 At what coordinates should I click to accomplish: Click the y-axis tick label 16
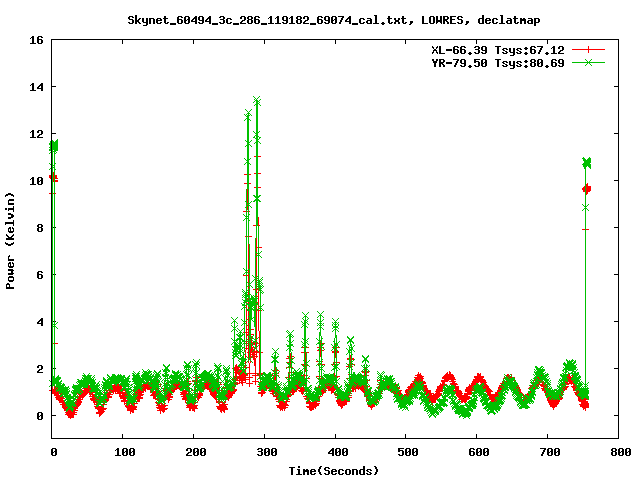36,40
